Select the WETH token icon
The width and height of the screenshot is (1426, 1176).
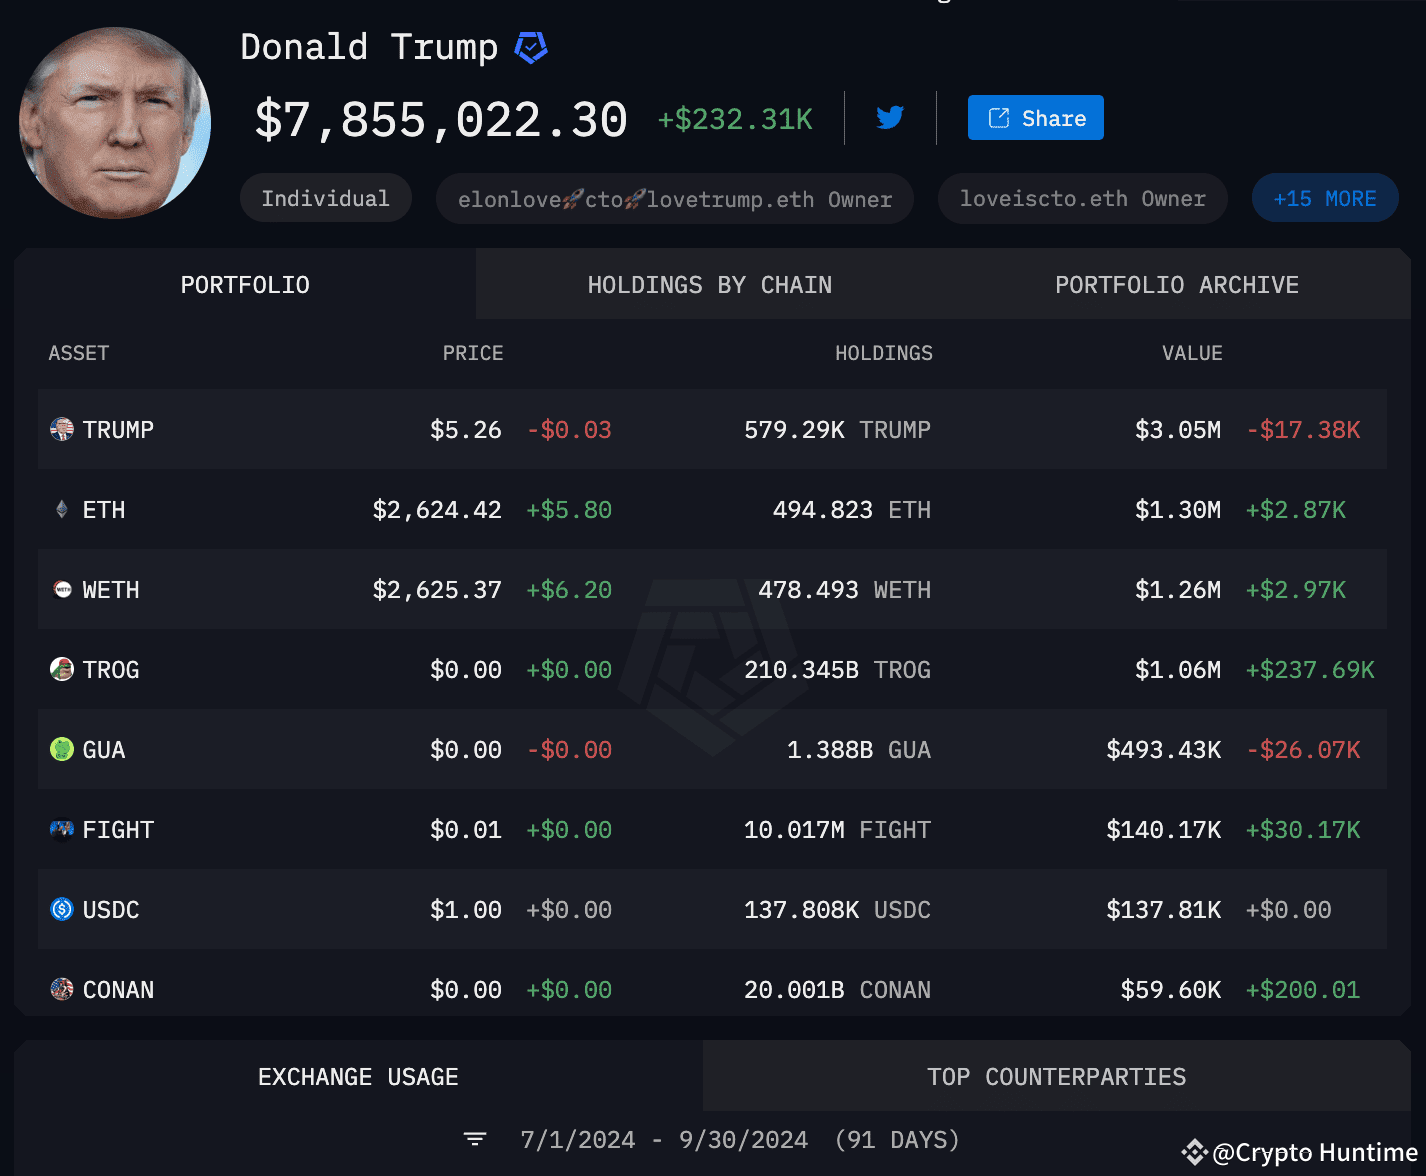(62, 590)
